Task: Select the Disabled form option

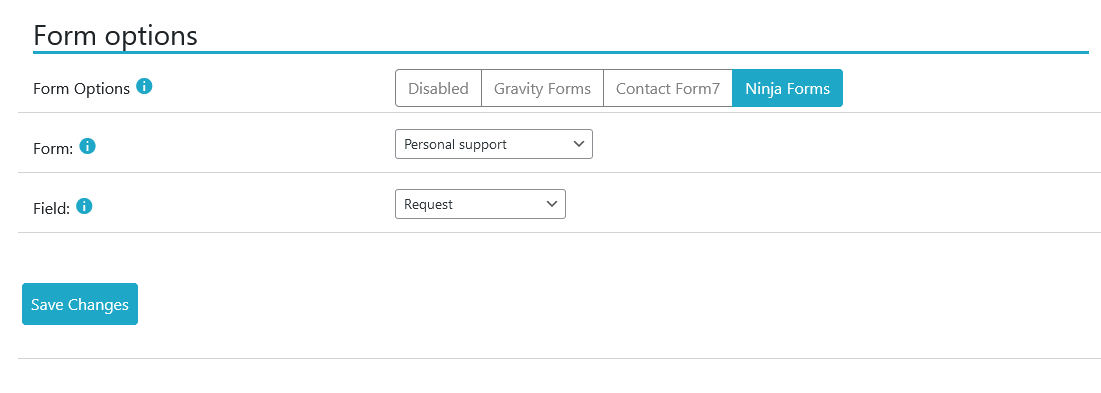Action: [438, 88]
